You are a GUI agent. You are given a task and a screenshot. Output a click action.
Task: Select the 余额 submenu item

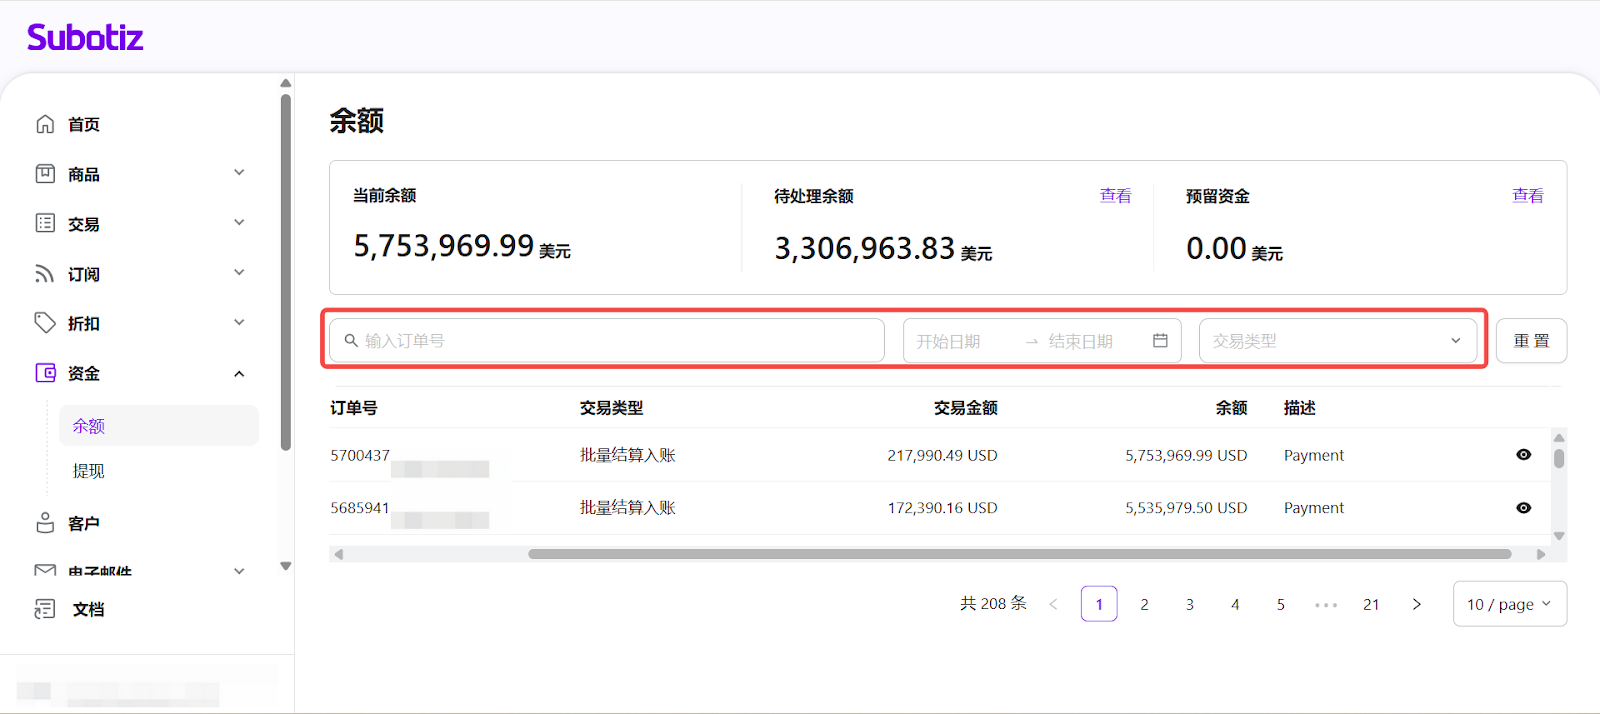(89, 426)
